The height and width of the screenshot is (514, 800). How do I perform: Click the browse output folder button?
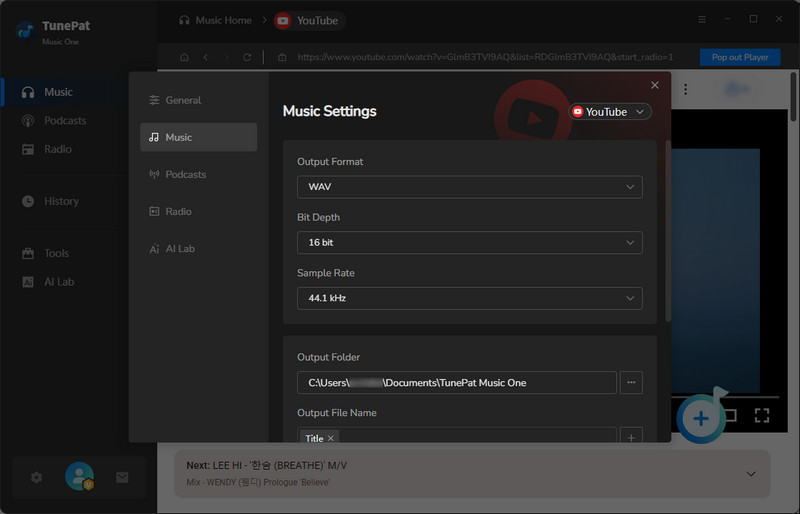click(631, 382)
